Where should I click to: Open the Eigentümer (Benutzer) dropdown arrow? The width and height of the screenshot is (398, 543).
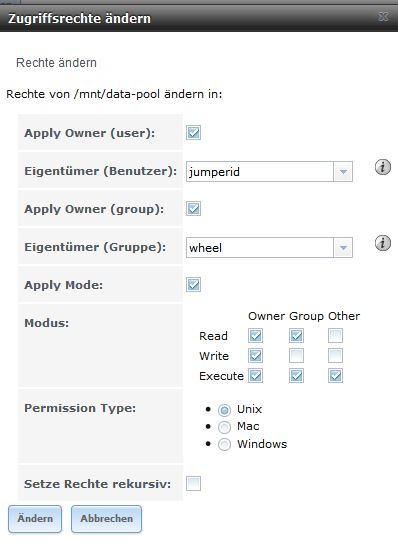pos(343,171)
